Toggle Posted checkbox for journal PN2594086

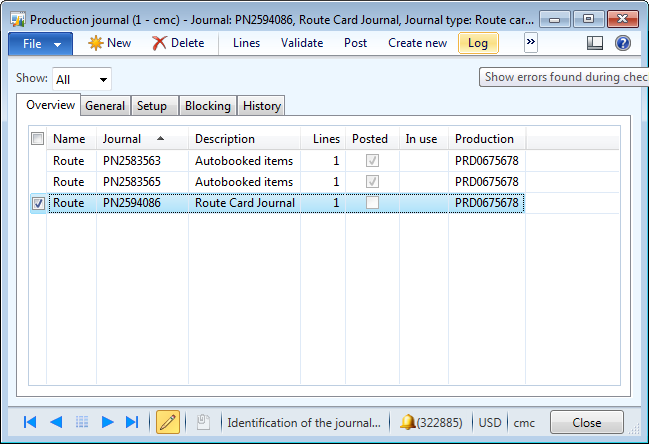coord(372,202)
